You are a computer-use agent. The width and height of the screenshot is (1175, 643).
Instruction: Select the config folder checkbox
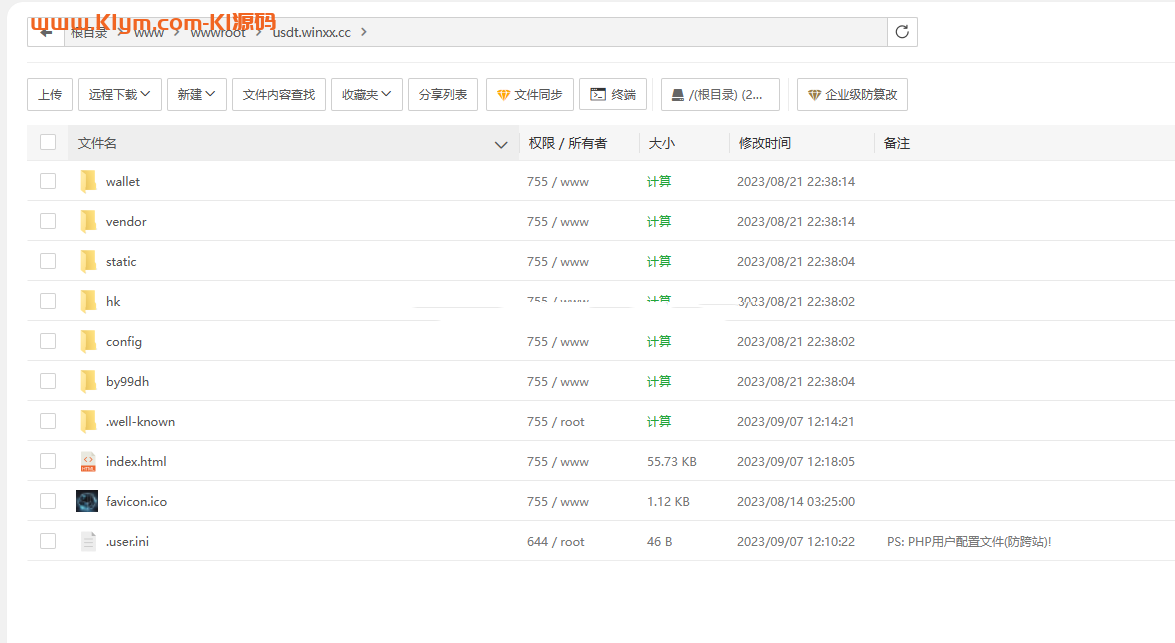(x=48, y=342)
